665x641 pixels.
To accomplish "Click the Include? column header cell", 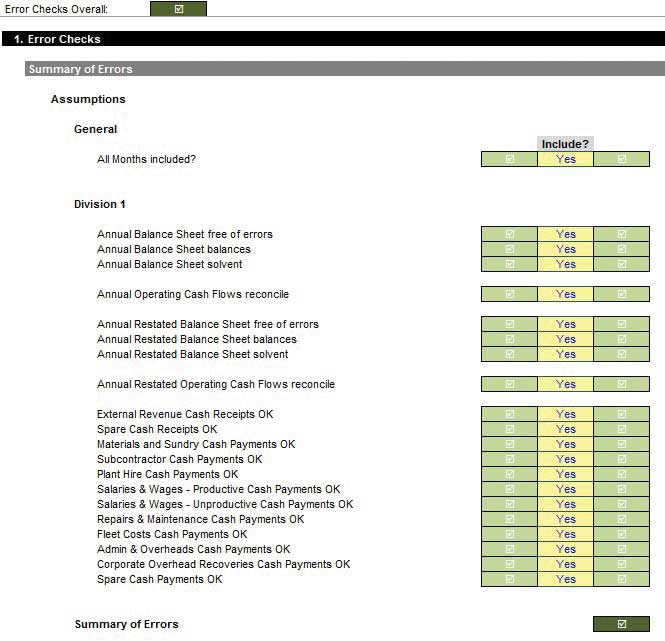I will [565, 144].
